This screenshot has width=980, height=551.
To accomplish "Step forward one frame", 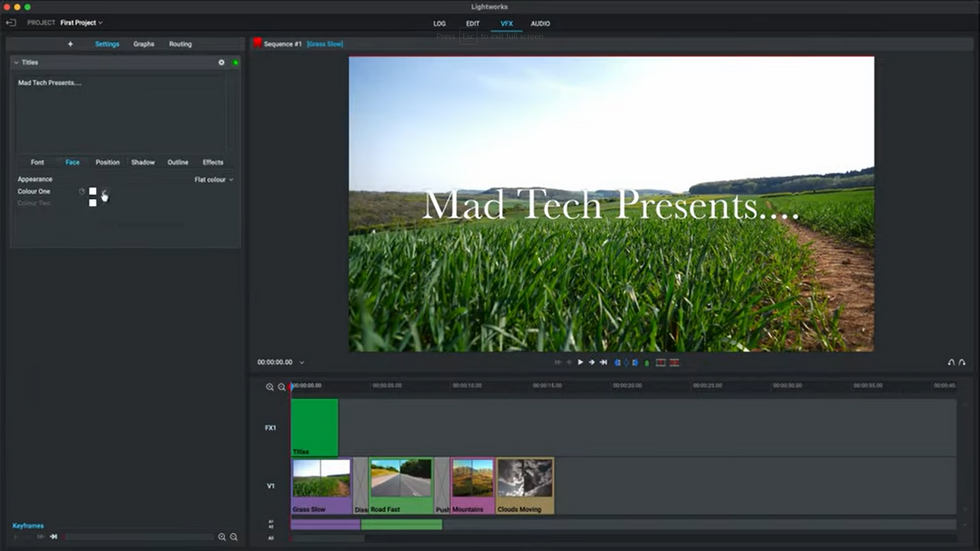I will click(x=591, y=362).
